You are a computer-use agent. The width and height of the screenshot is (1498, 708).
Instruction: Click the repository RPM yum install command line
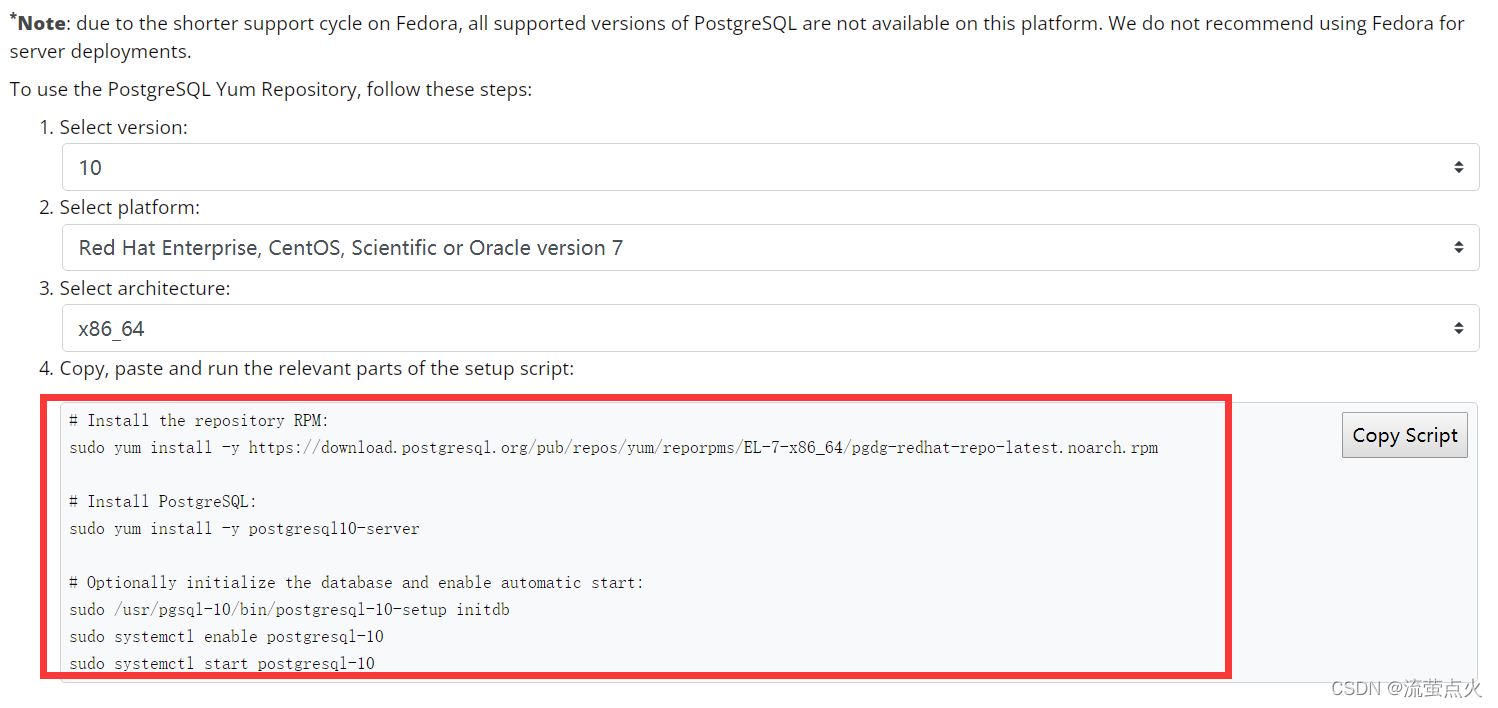(x=613, y=447)
